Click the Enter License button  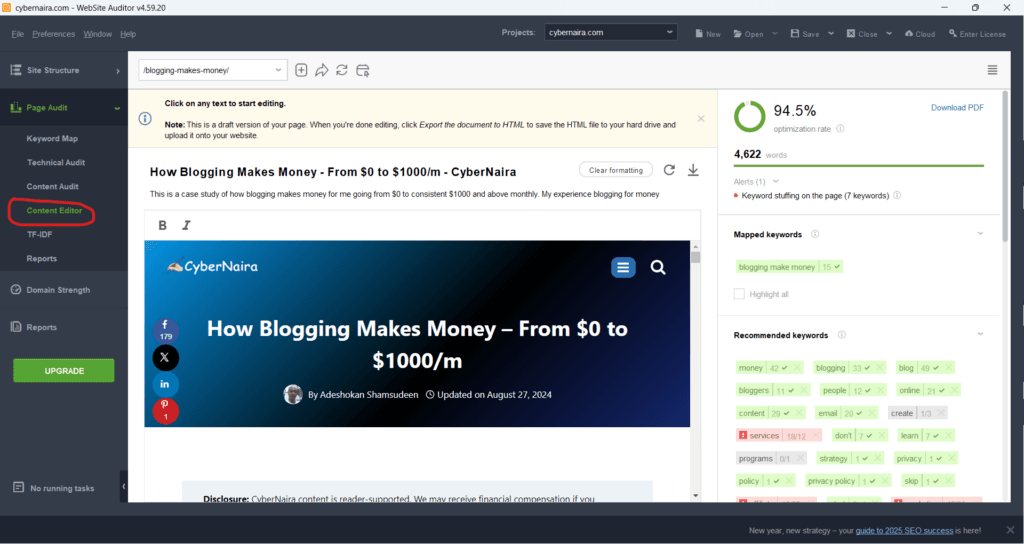point(978,34)
